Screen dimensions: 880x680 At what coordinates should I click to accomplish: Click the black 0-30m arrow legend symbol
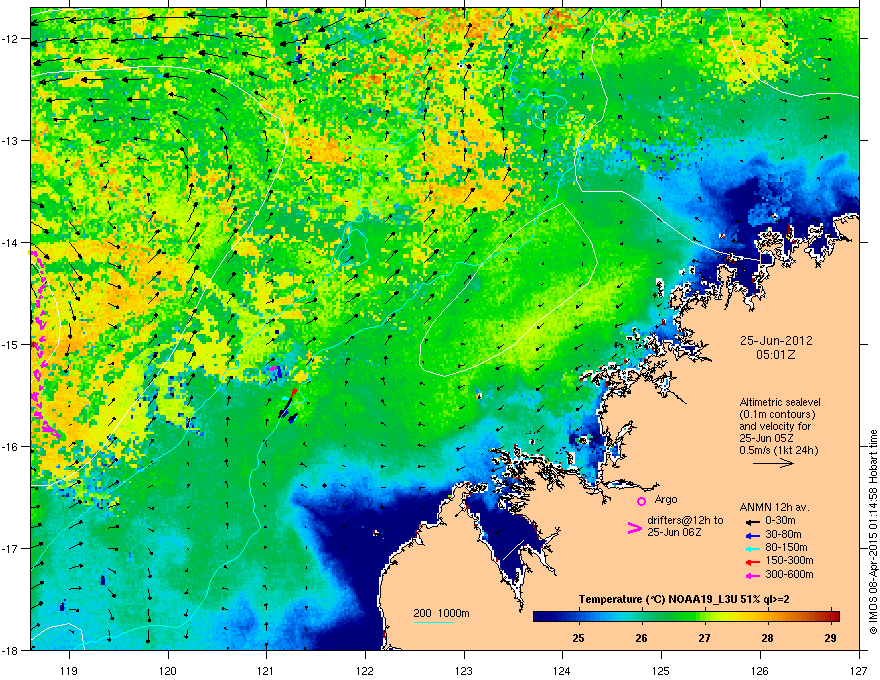[x=752, y=521]
